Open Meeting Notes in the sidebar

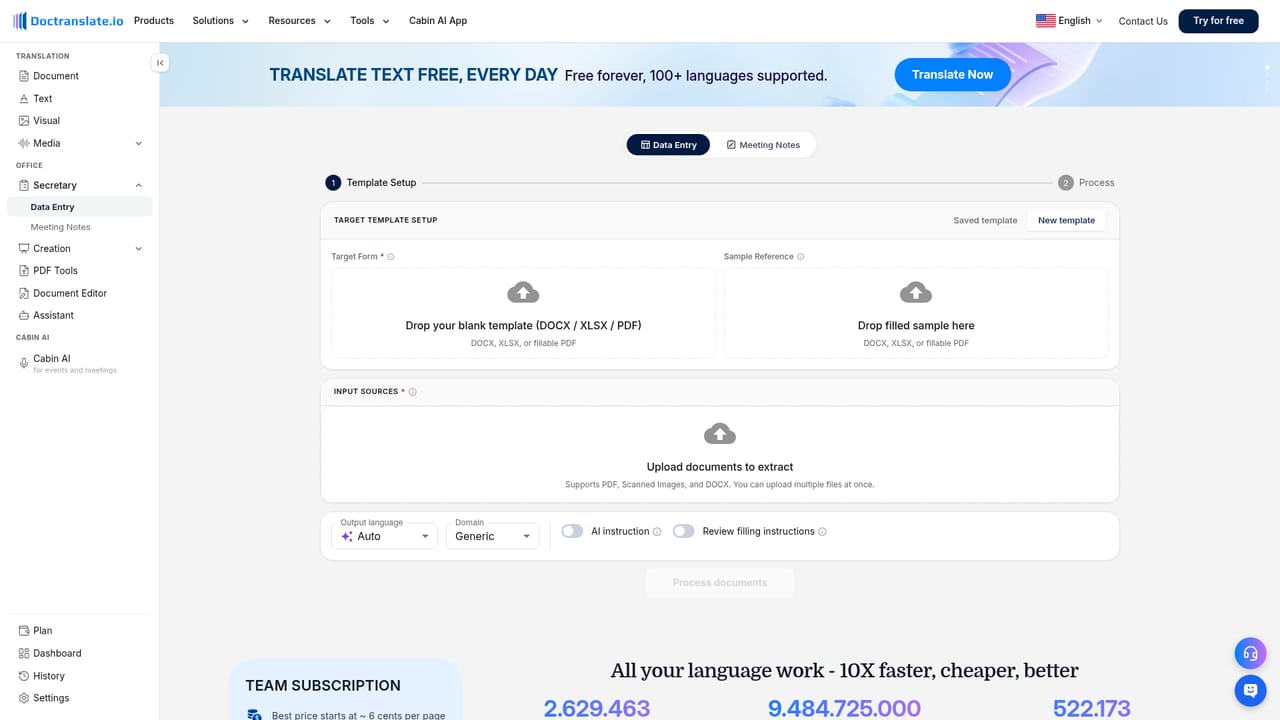click(61, 227)
